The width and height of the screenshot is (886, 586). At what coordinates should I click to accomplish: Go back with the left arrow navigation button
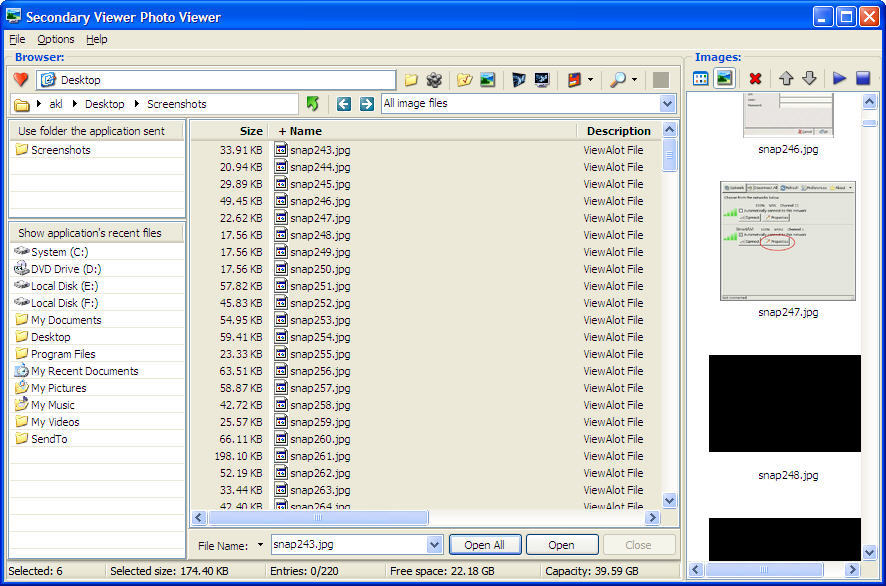pos(344,104)
